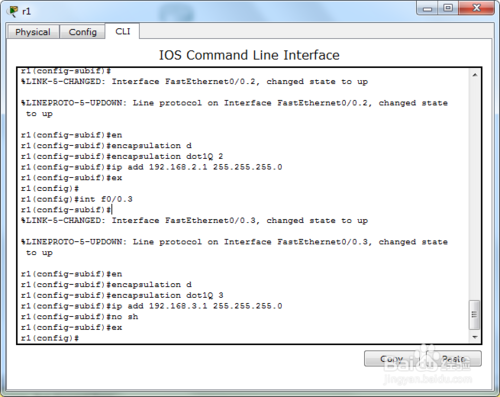Click the line 'ip add 192.168.3.1 255.255.255.0'
500x397 pixels.
[151, 306]
